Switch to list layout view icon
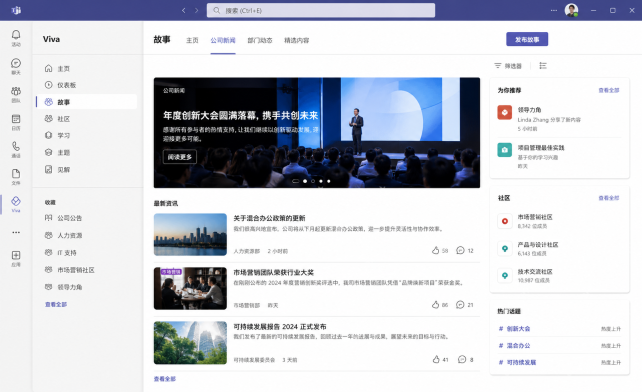642x392 pixels. coord(543,66)
